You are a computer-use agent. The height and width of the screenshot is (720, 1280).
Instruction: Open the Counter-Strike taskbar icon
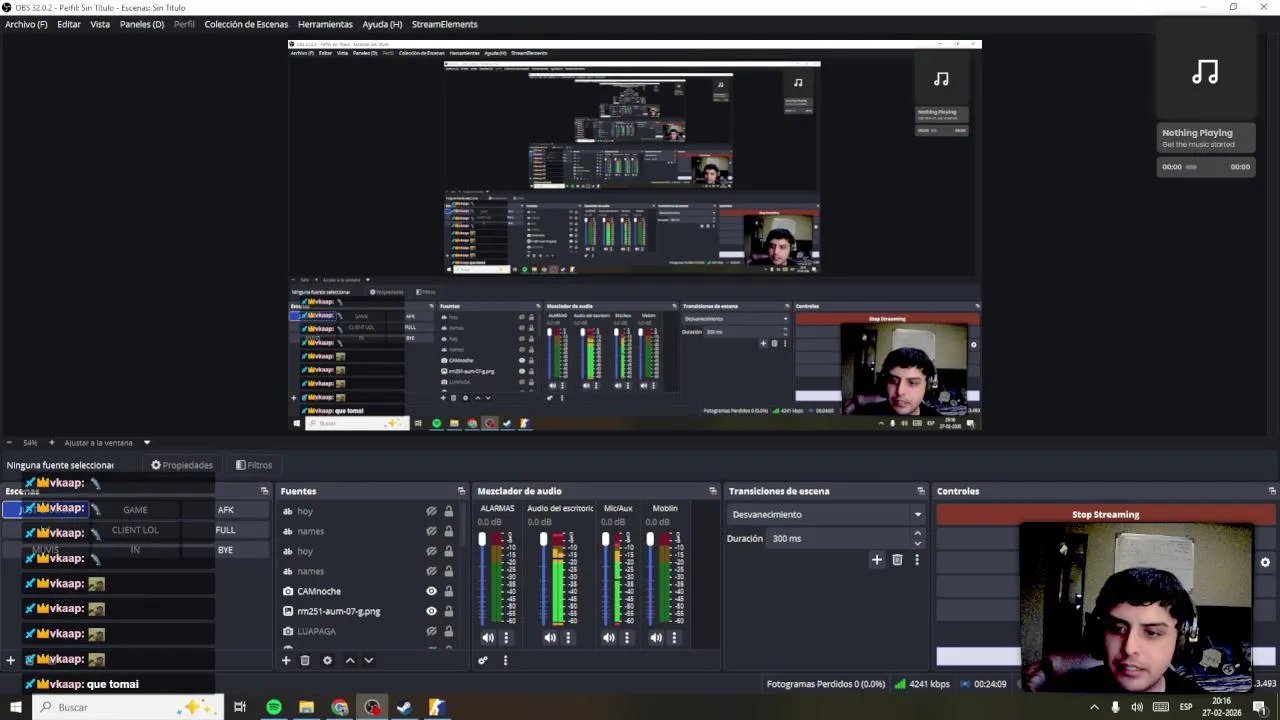pos(437,707)
